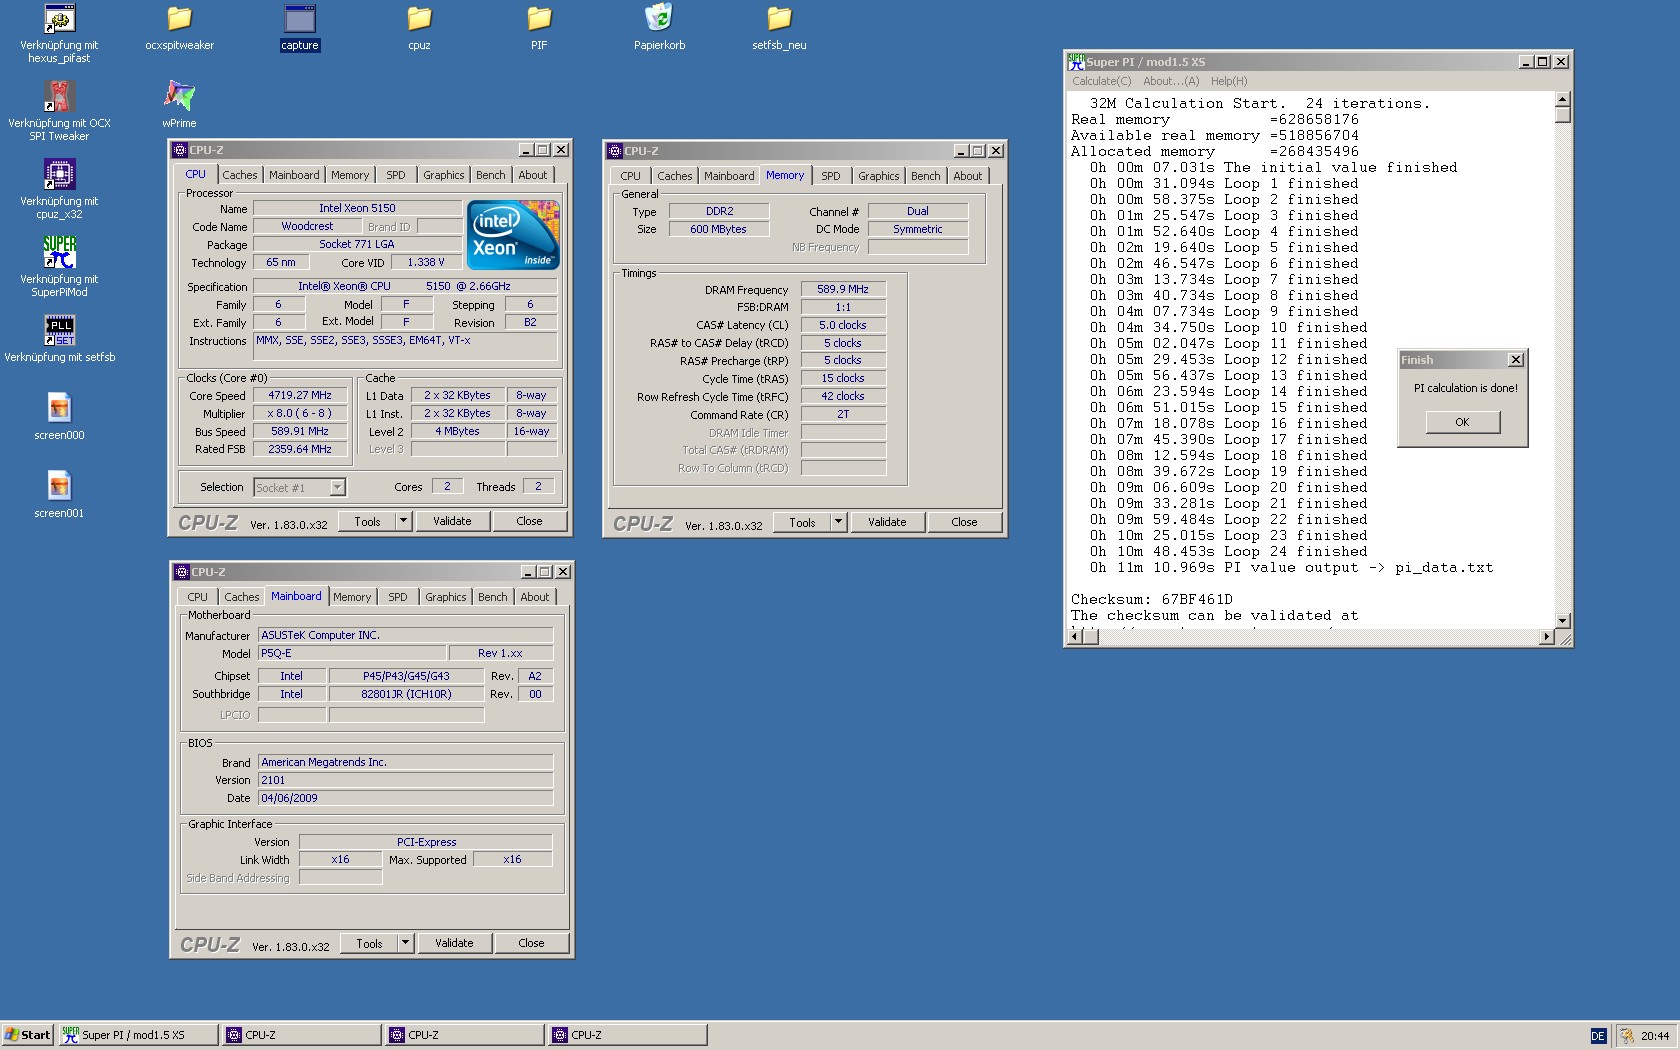
Task: Launch the OCX SPI Tweaker shortcut
Action: click(x=59, y=97)
